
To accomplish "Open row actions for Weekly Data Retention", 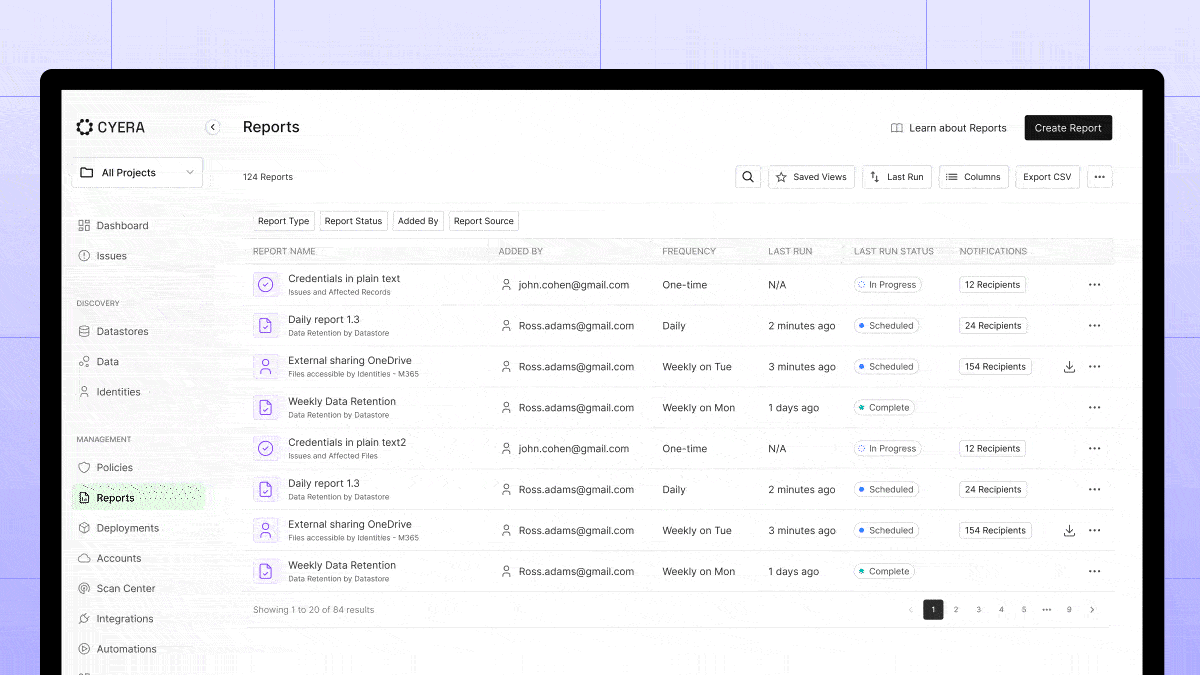I will (x=1094, y=407).
